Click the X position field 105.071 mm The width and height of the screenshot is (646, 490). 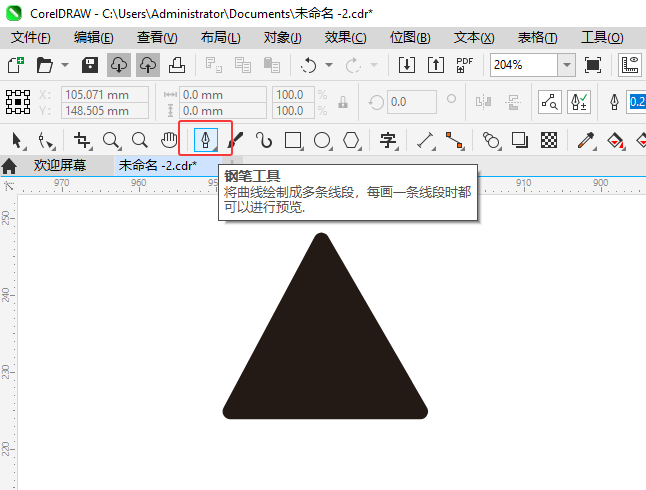[105, 95]
